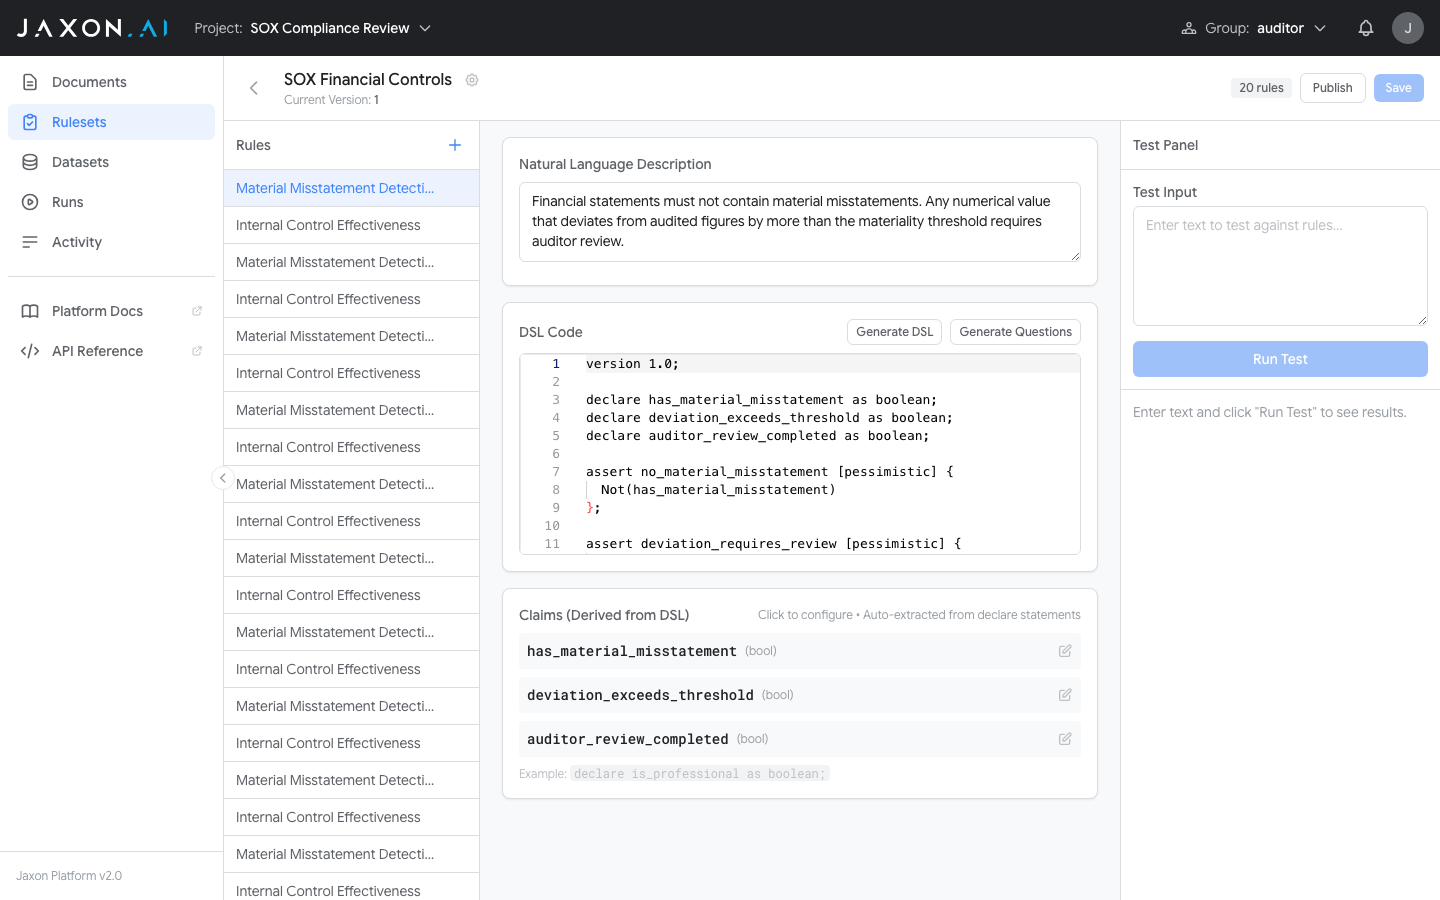Collapse the sidebar with the chevron handle
Image resolution: width=1440 pixels, height=900 pixels.
pos(223,478)
